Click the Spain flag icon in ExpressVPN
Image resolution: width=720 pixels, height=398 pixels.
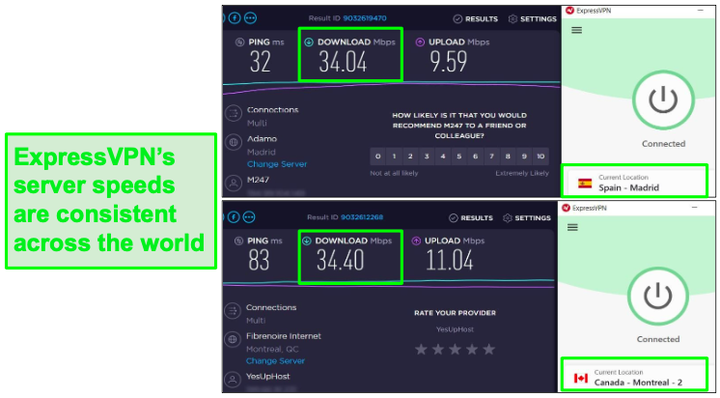(585, 183)
